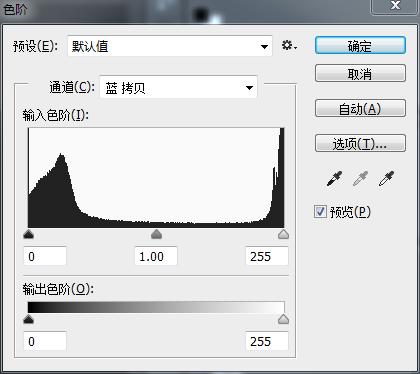Click the 确定 button
Viewport: 420px width, 374px height.
point(360,46)
